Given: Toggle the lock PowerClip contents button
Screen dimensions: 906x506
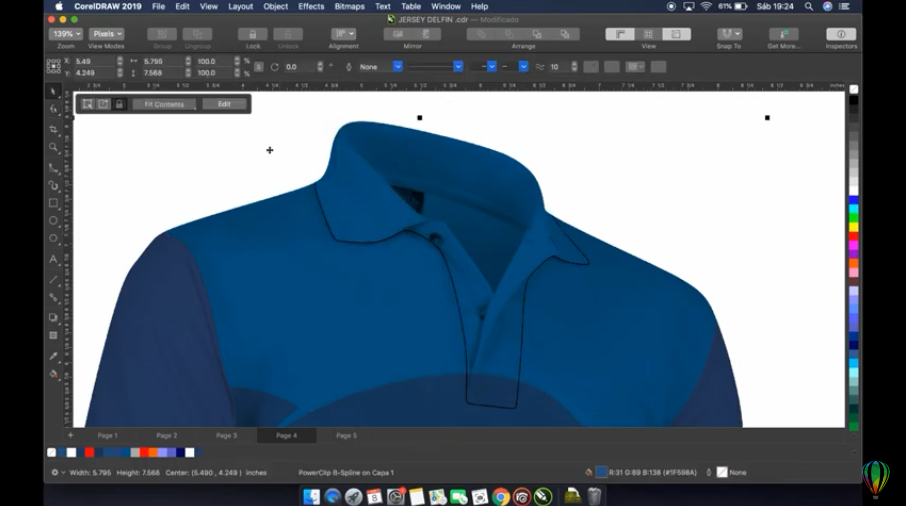Looking at the screenshot, I should (x=118, y=104).
